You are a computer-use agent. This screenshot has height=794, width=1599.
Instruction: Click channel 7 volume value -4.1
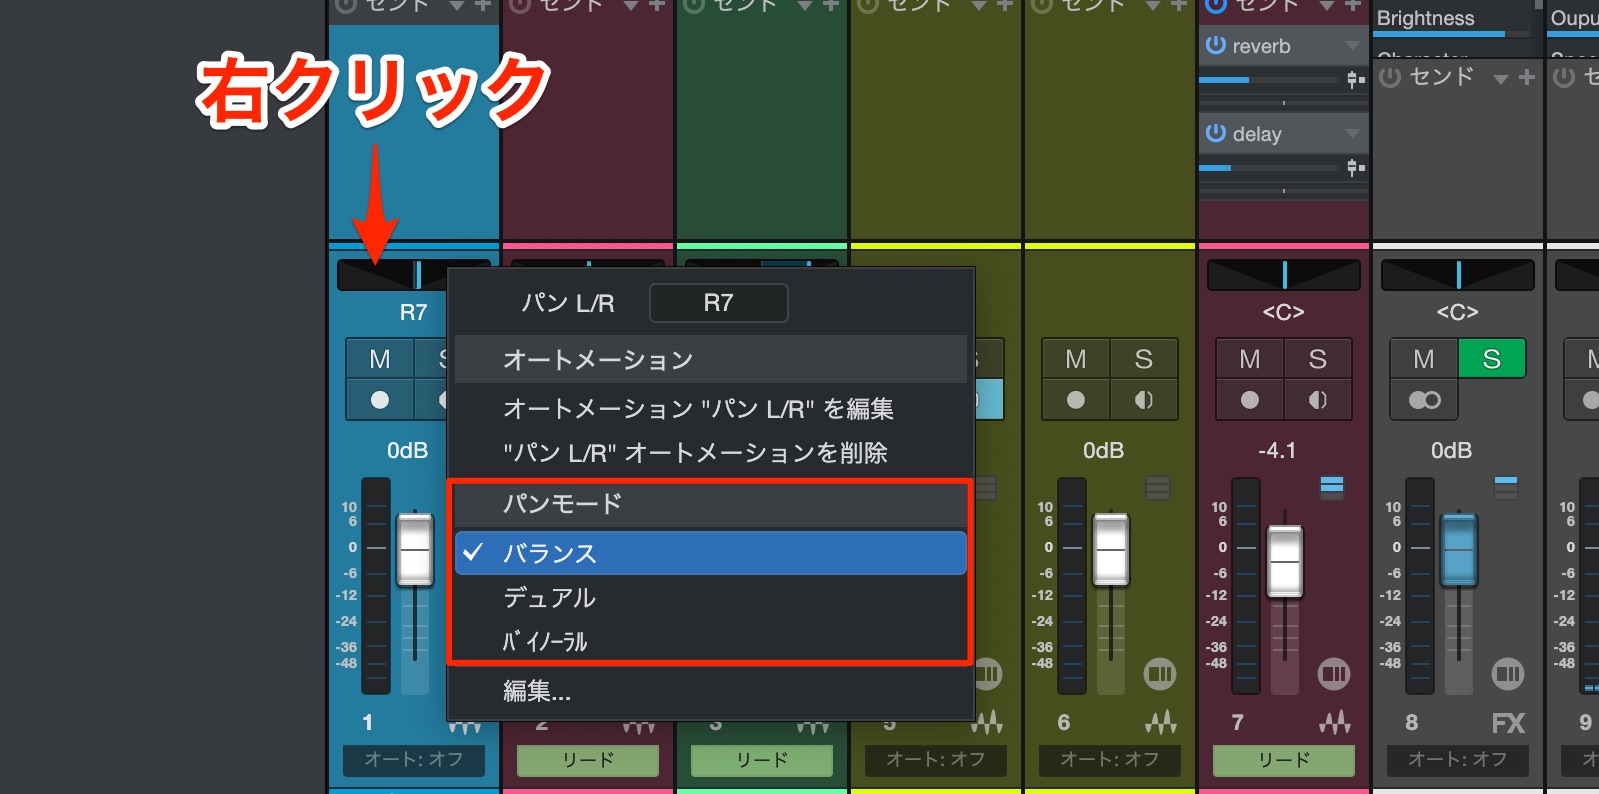coord(1277,451)
